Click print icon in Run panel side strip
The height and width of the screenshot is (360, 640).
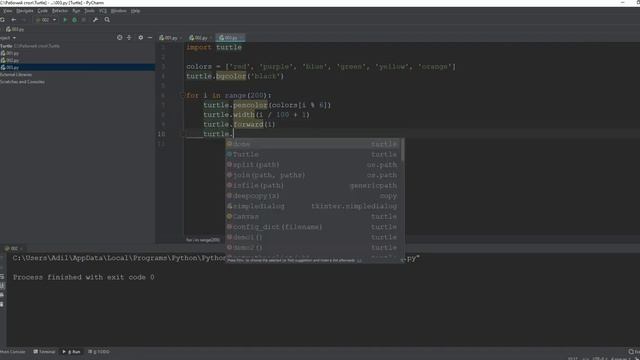2,295
